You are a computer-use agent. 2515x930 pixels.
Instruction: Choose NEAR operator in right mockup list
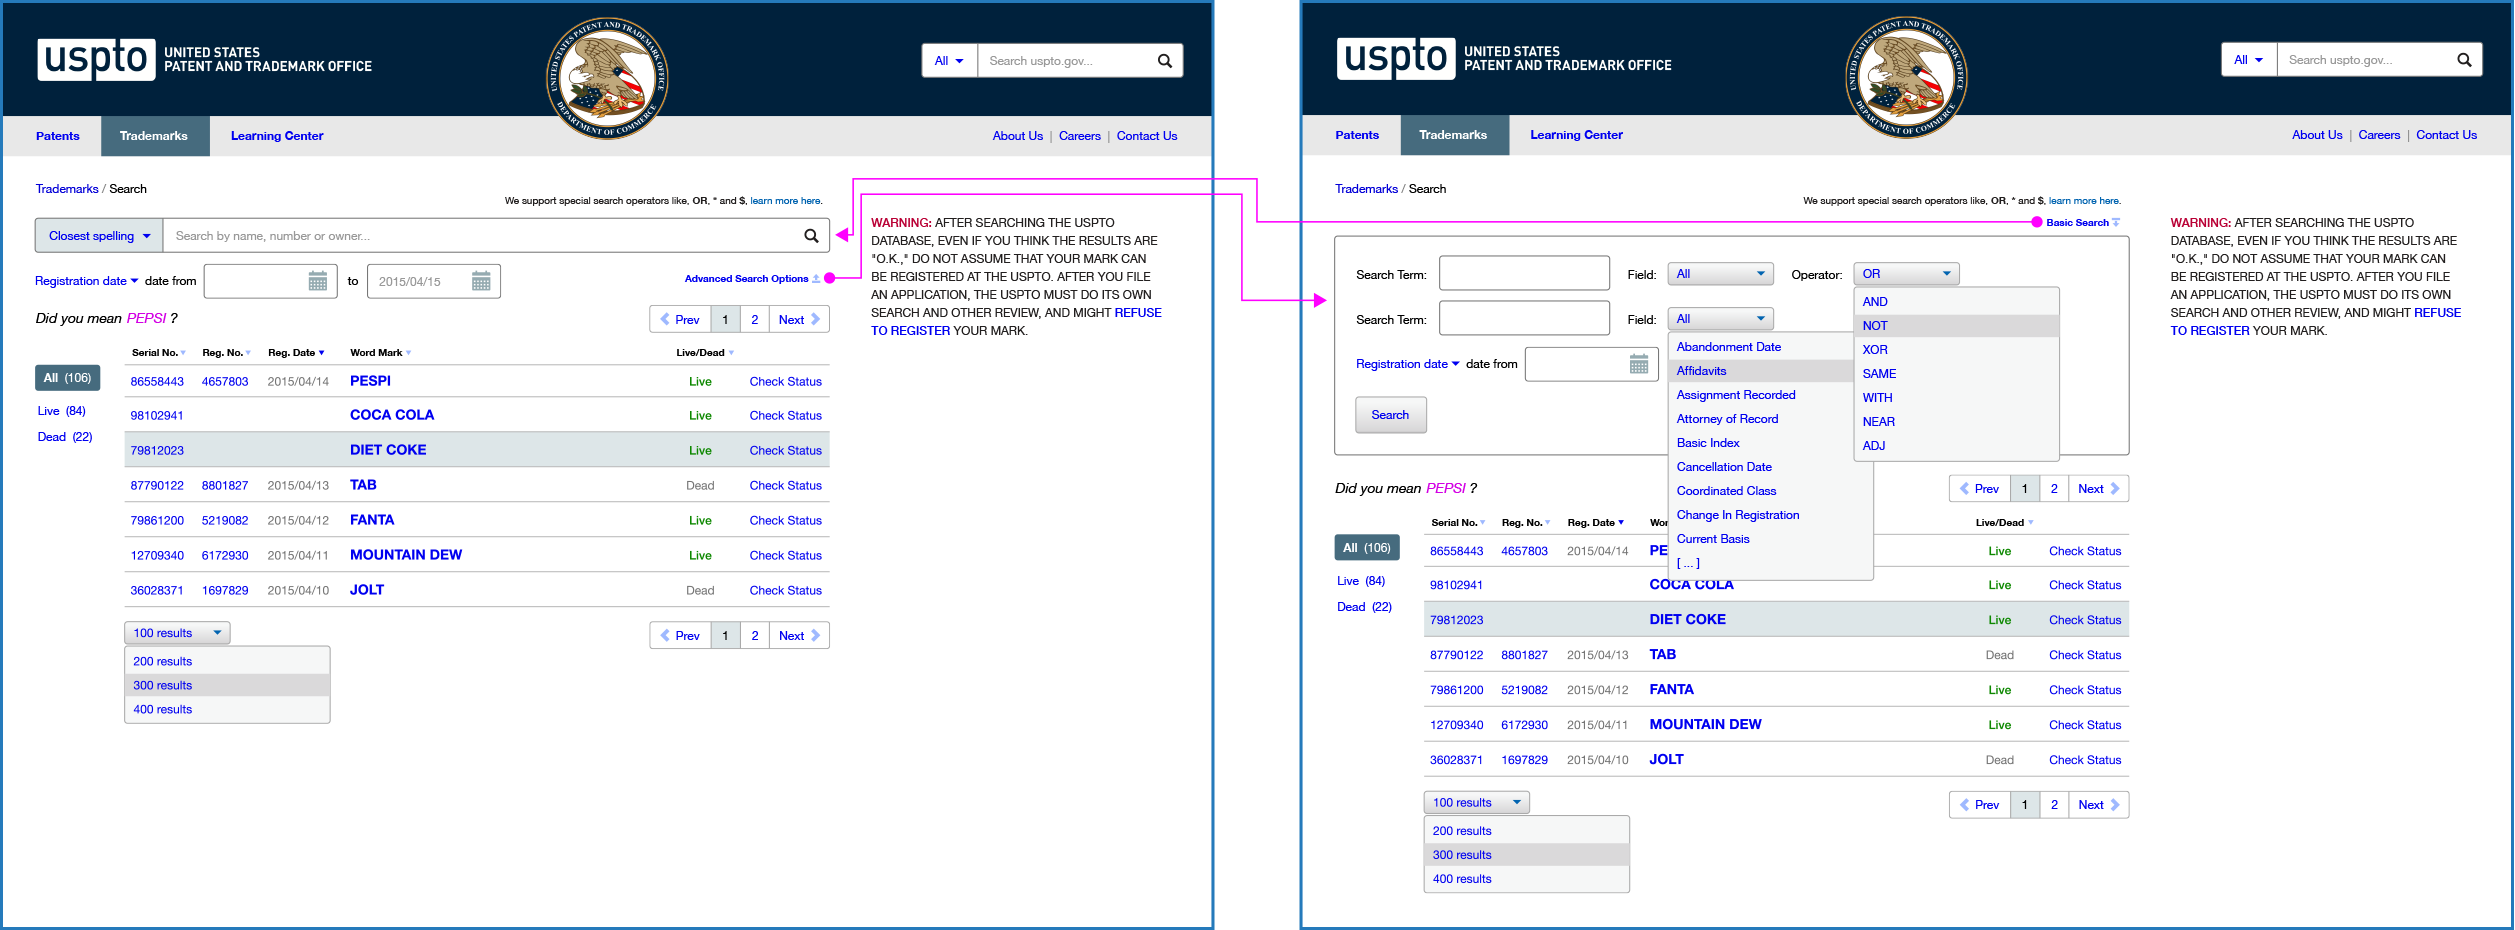coord(1956,422)
